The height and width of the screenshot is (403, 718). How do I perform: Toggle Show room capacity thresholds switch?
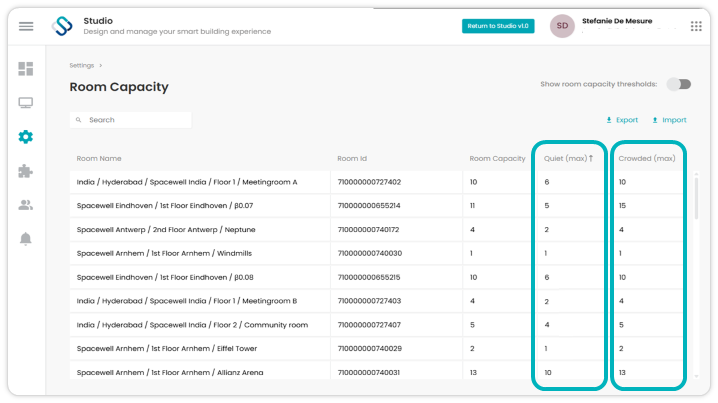679,84
